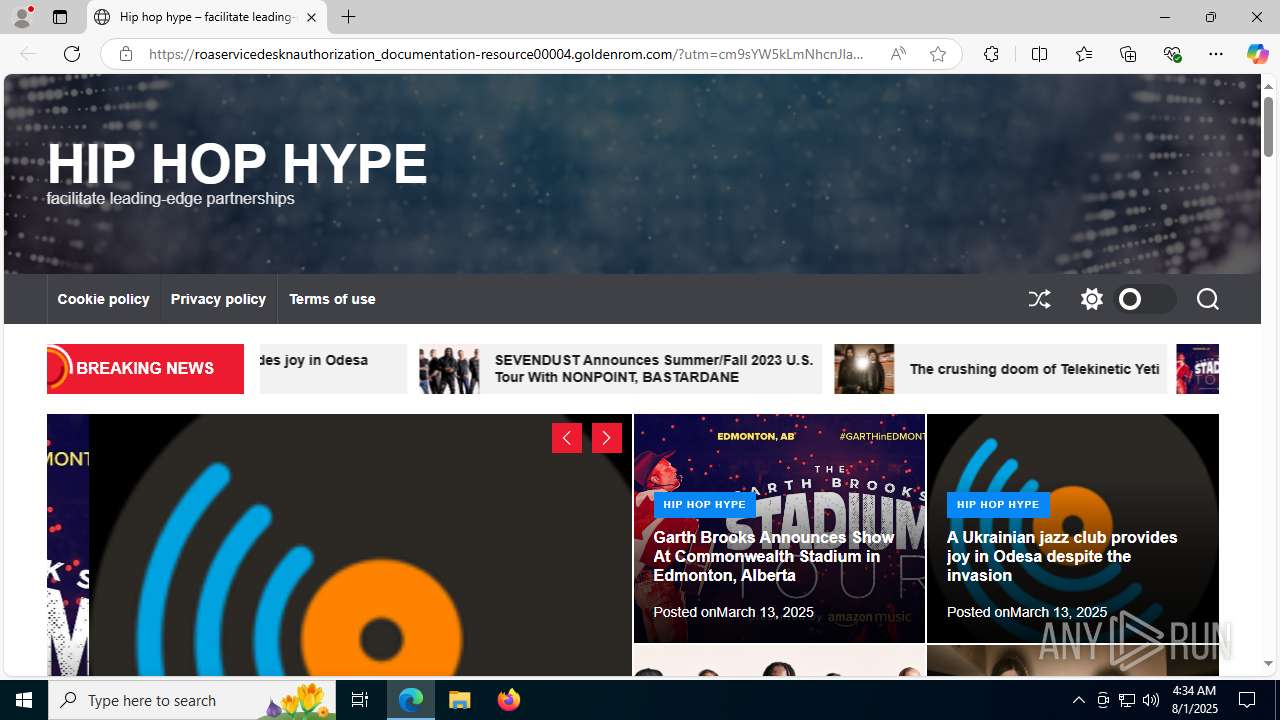Screen dimensions: 1280x720
Task: Open Browser essentials icon
Action: click(1172, 54)
